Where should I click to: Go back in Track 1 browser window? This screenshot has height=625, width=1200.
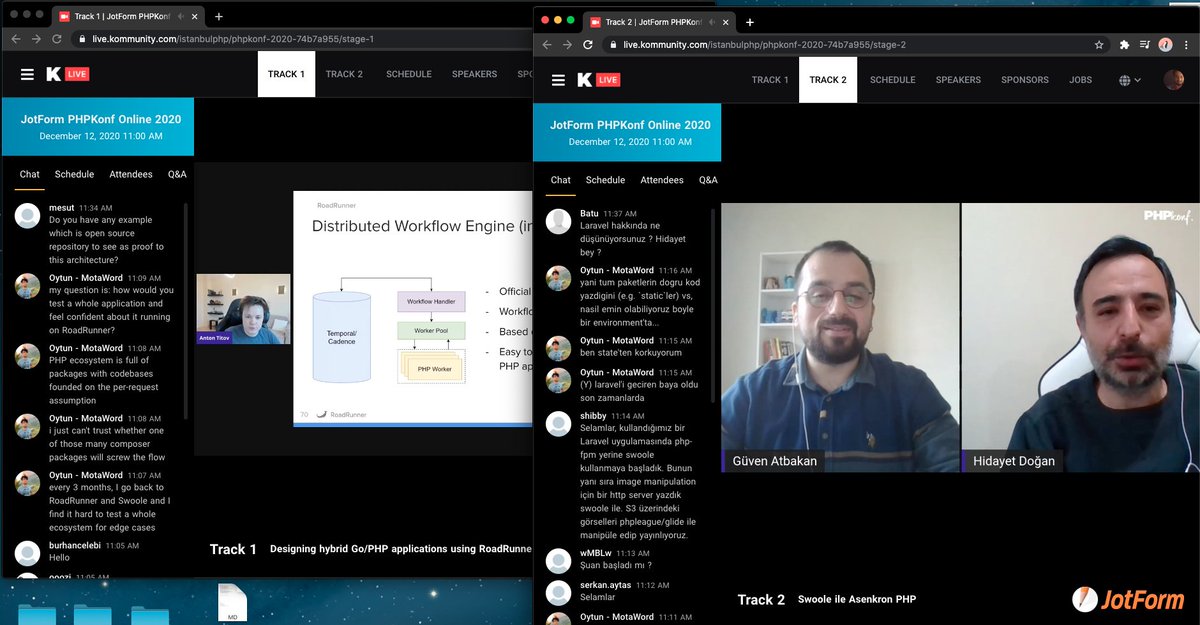click(x=14, y=38)
